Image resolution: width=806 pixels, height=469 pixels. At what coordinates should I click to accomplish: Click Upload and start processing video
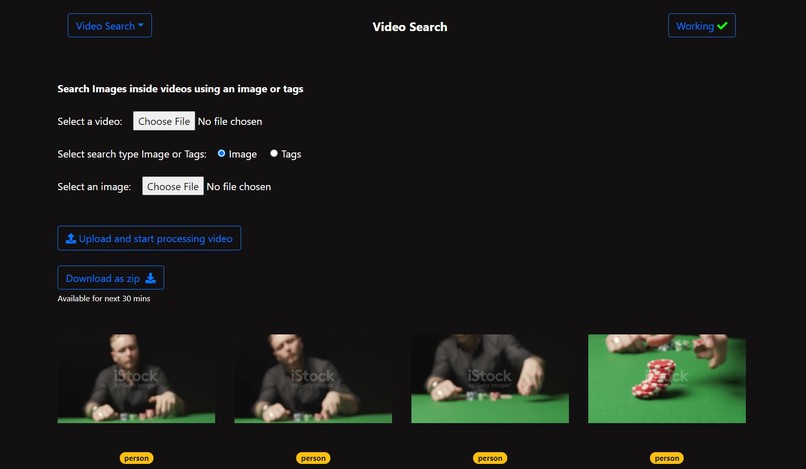(149, 239)
